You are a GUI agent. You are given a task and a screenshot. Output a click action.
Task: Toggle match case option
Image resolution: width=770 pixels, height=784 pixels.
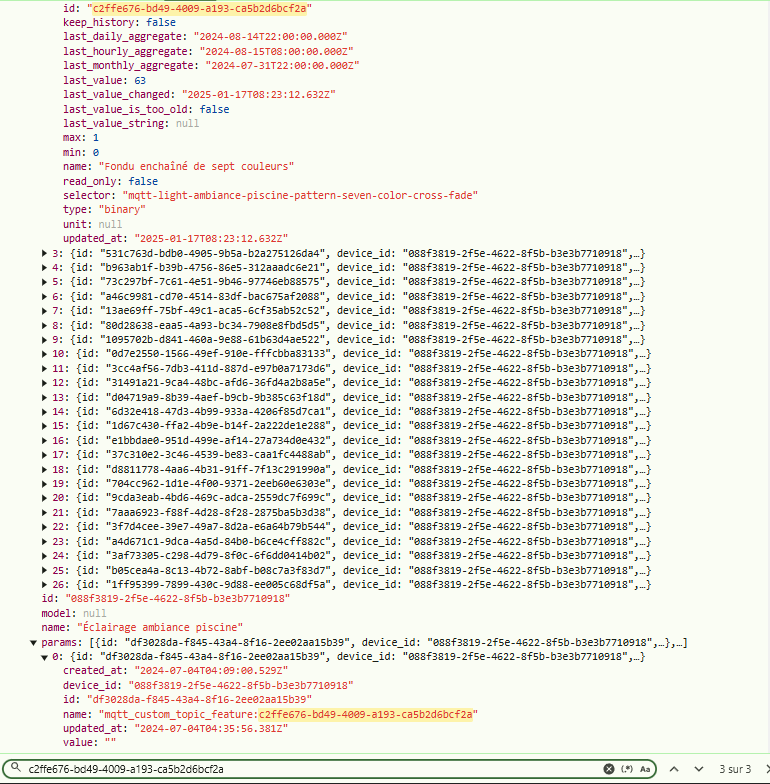(645, 769)
